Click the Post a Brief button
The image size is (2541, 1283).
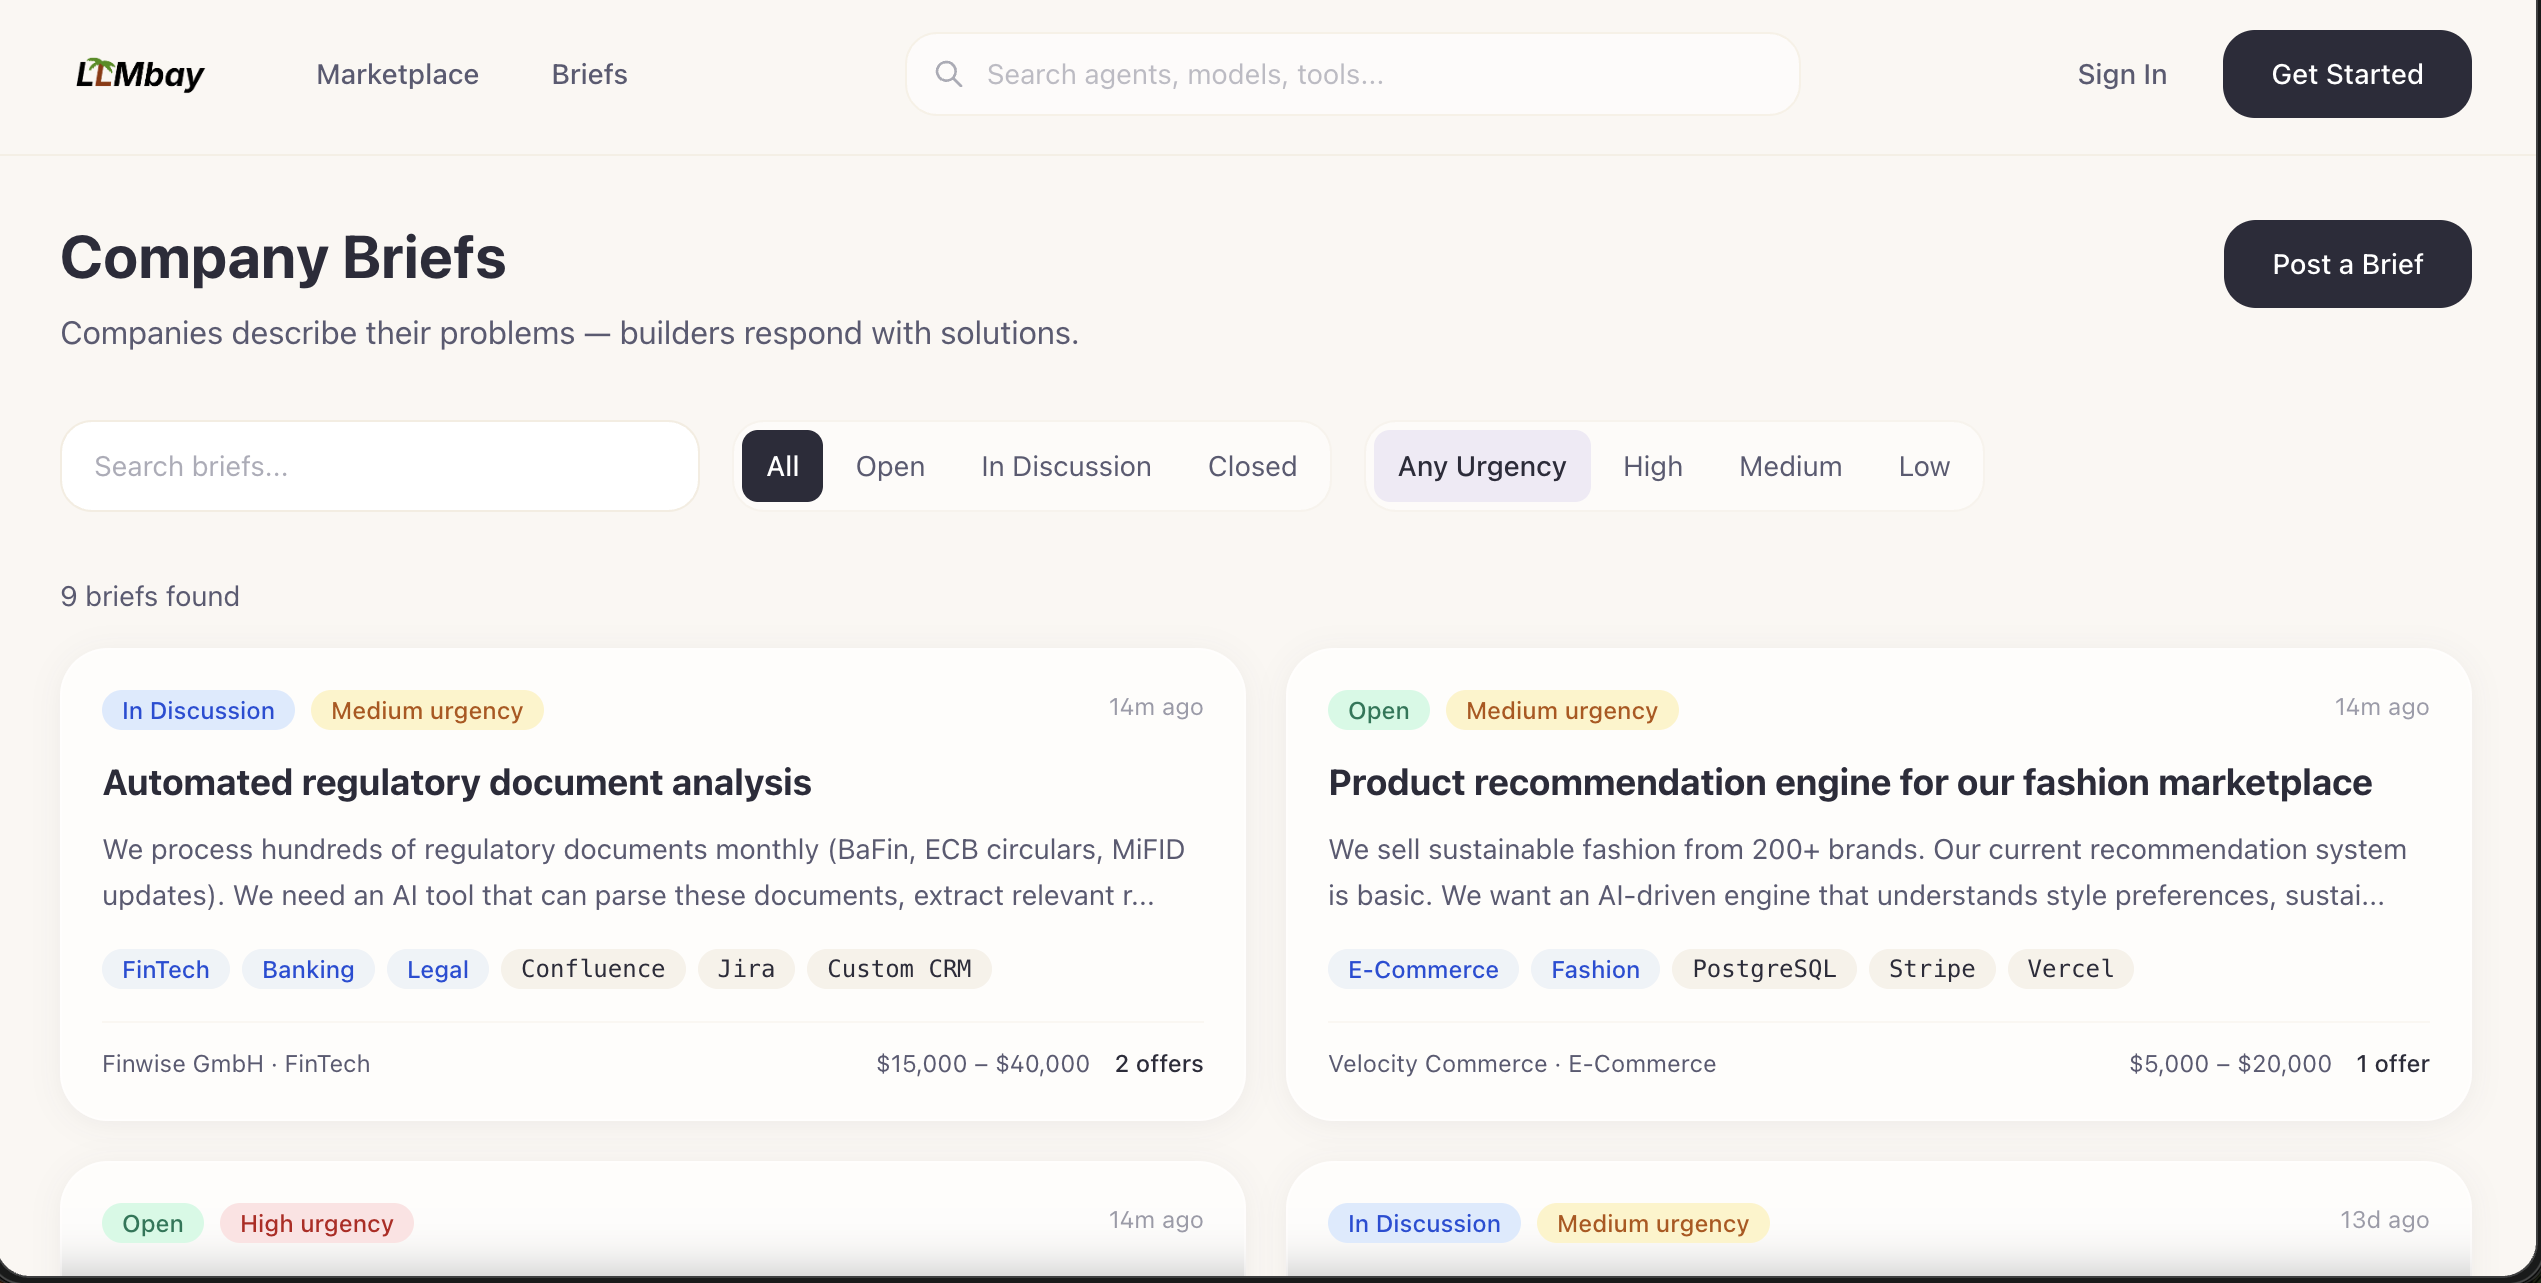pyautogui.click(x=2347, y=263)
